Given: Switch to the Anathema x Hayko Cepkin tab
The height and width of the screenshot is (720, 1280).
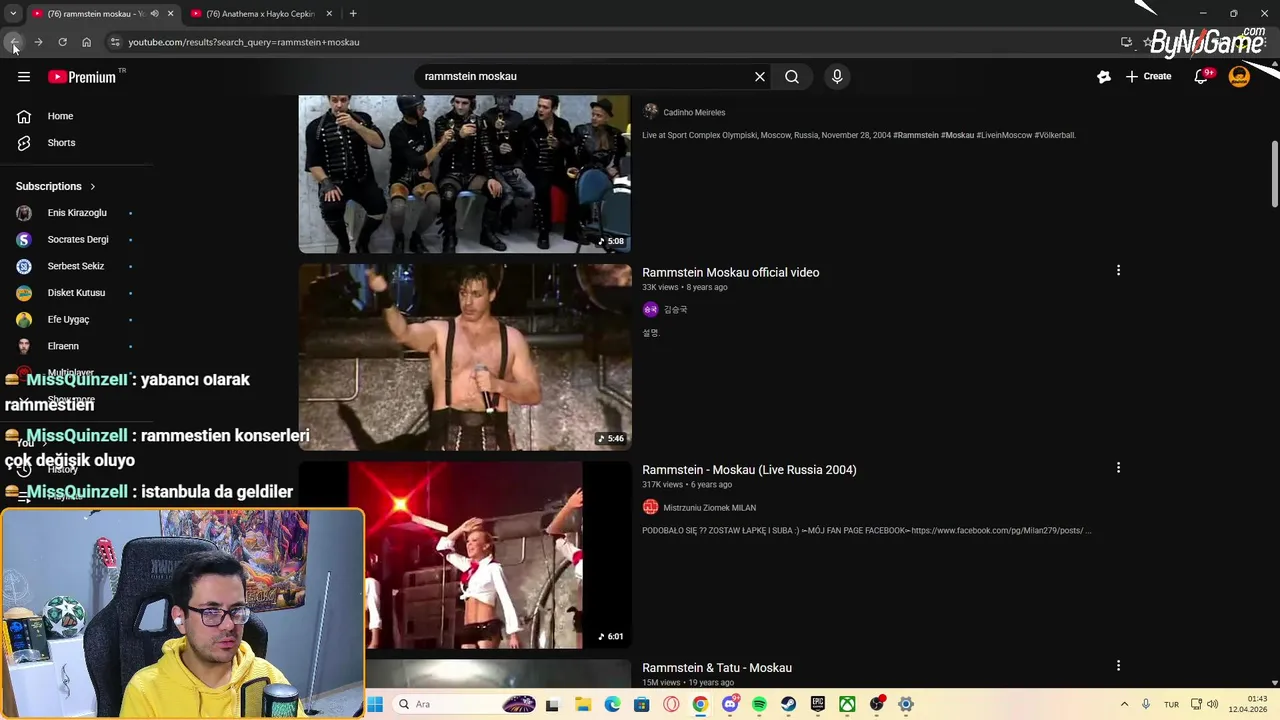Looking at the screenshot, I should tap(260, 14).
